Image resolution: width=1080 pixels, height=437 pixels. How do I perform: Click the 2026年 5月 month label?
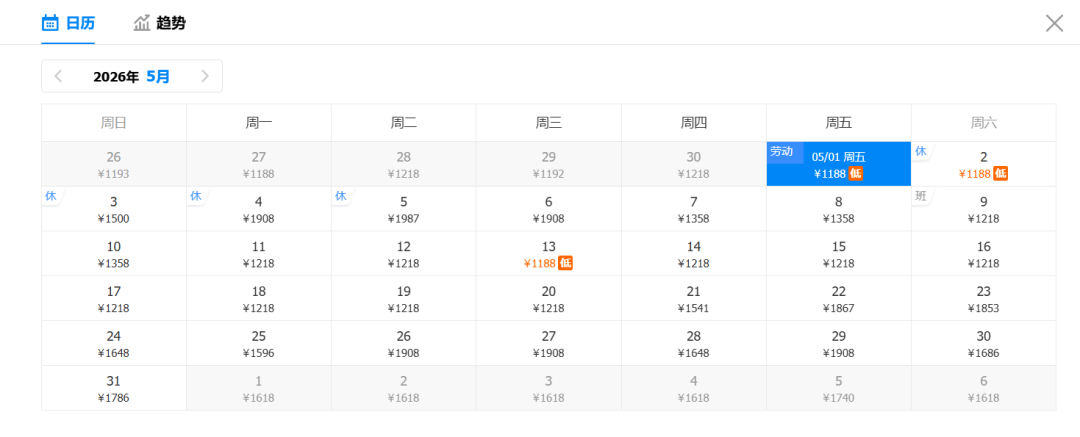tap(131, 76)
